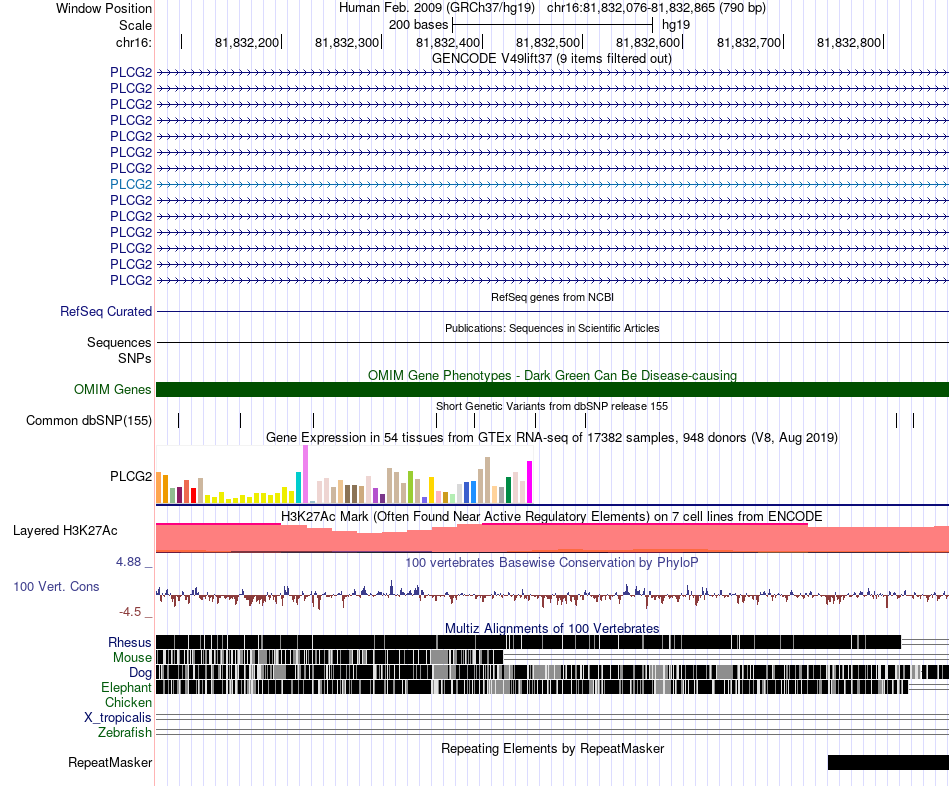Viewport: 950px width, 786px height.
Task: Select the first dbSNP variant tick mark
Action: (x=179, y=421)
